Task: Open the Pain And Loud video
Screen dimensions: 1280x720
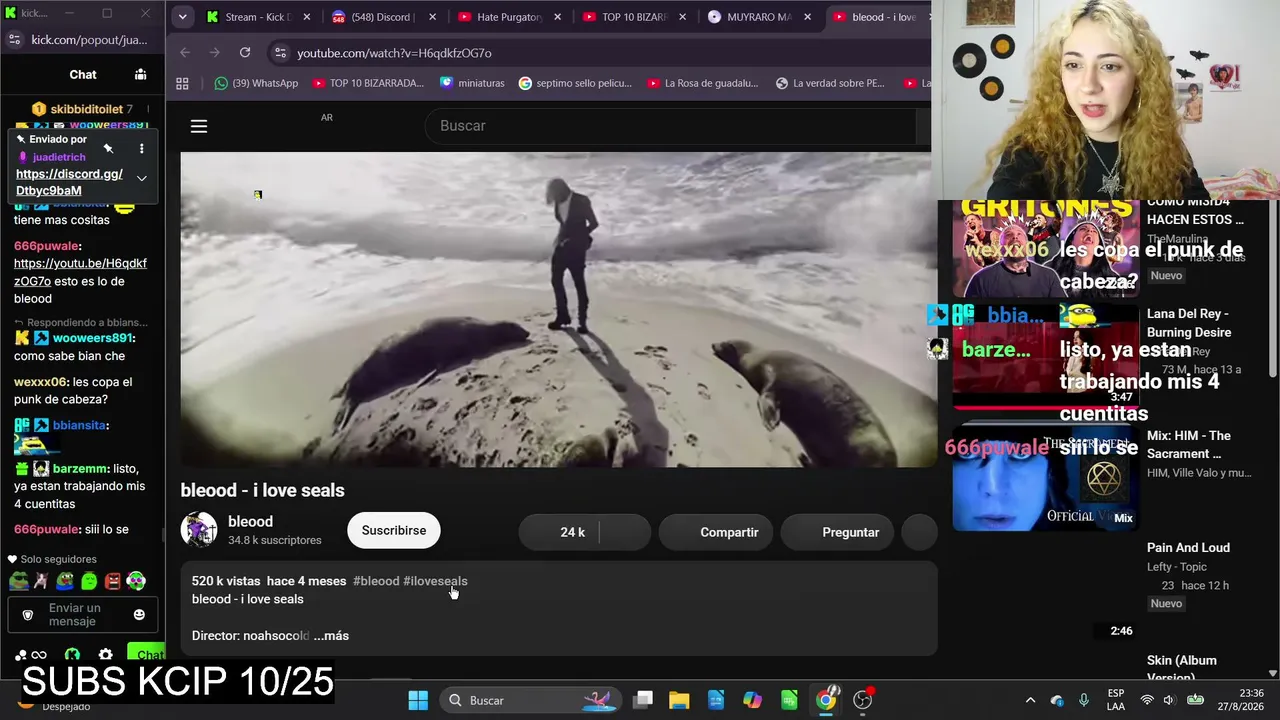Action: 1188,547
